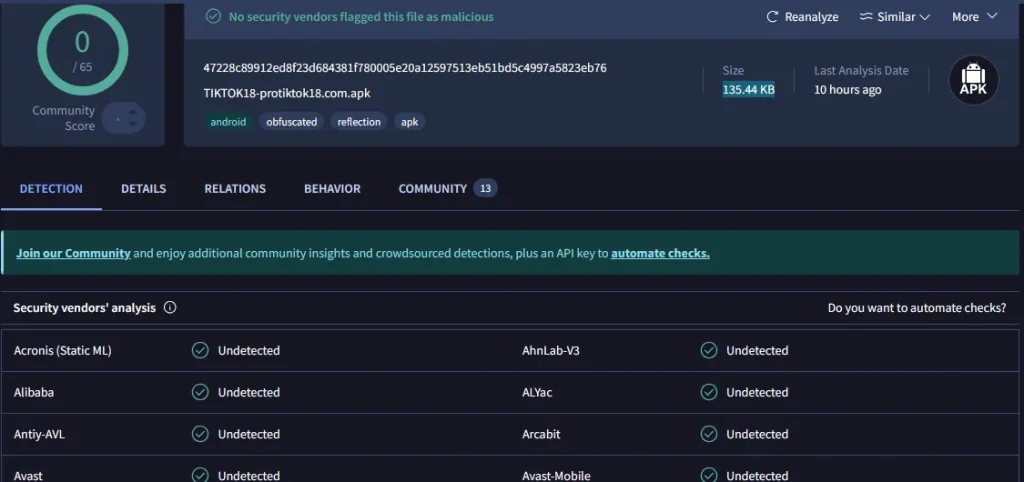Click the COMMUNITY count badge 13
This screenshot has height=482, width=1024.
click(485, 189)
